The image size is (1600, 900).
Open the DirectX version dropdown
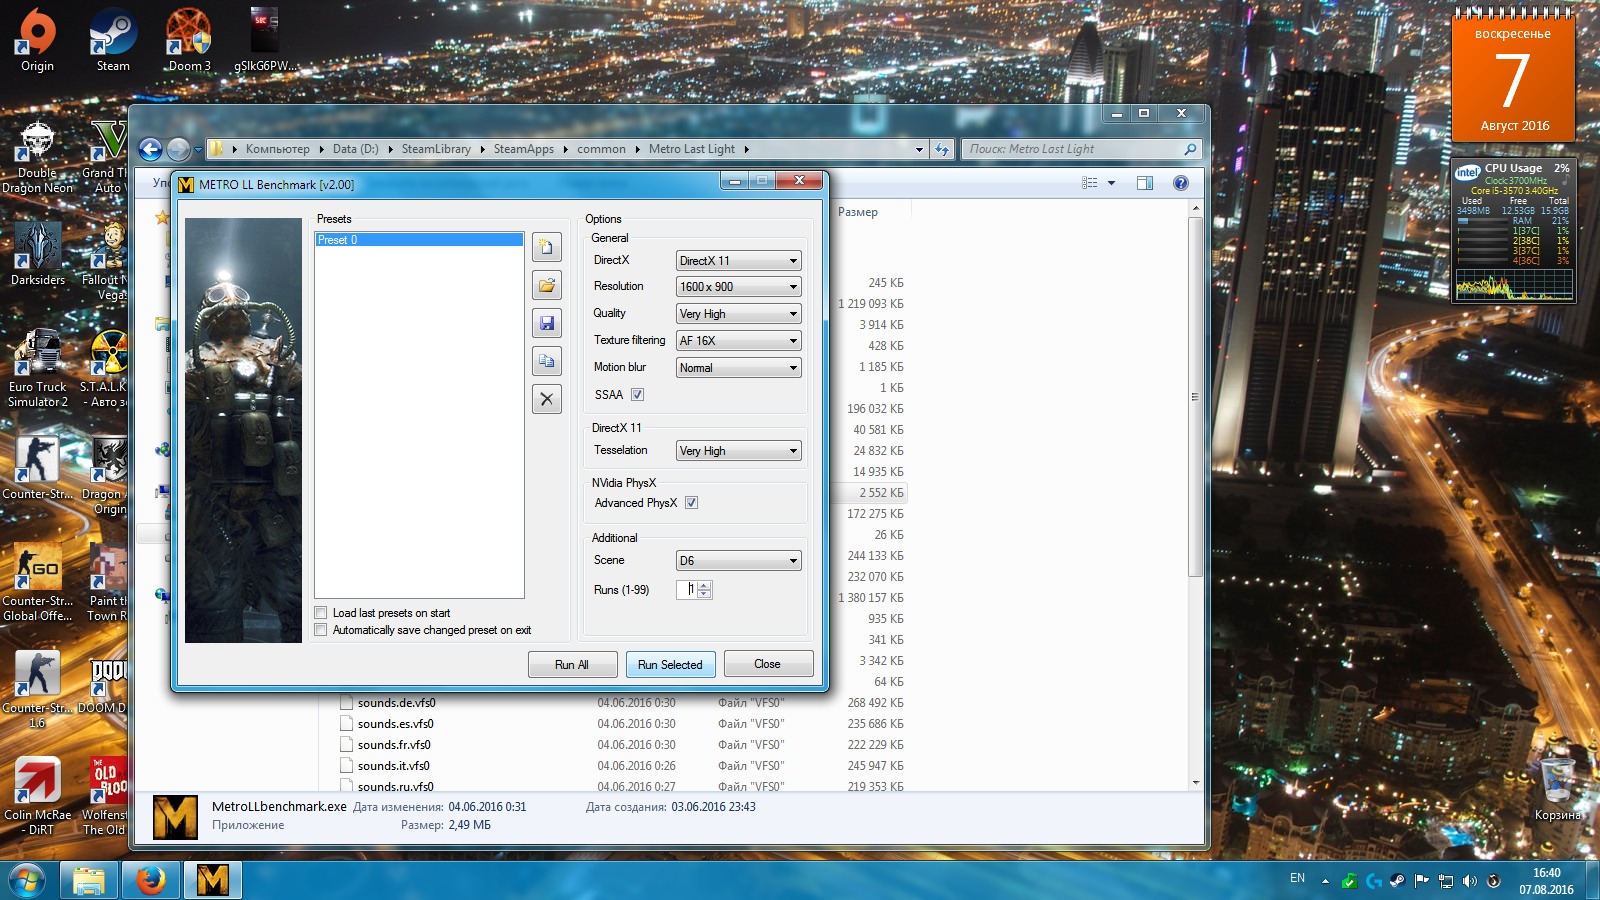pos(738,261)
